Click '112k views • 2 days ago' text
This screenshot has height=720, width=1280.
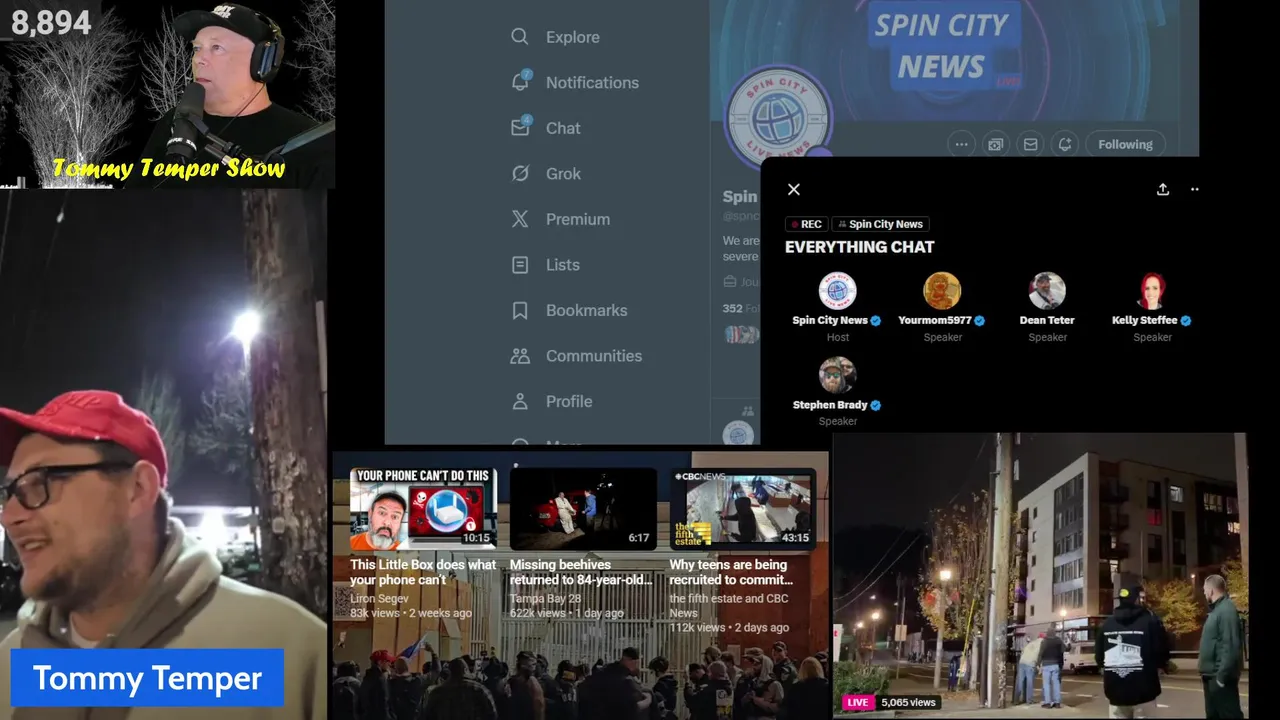tap(729, 627)
